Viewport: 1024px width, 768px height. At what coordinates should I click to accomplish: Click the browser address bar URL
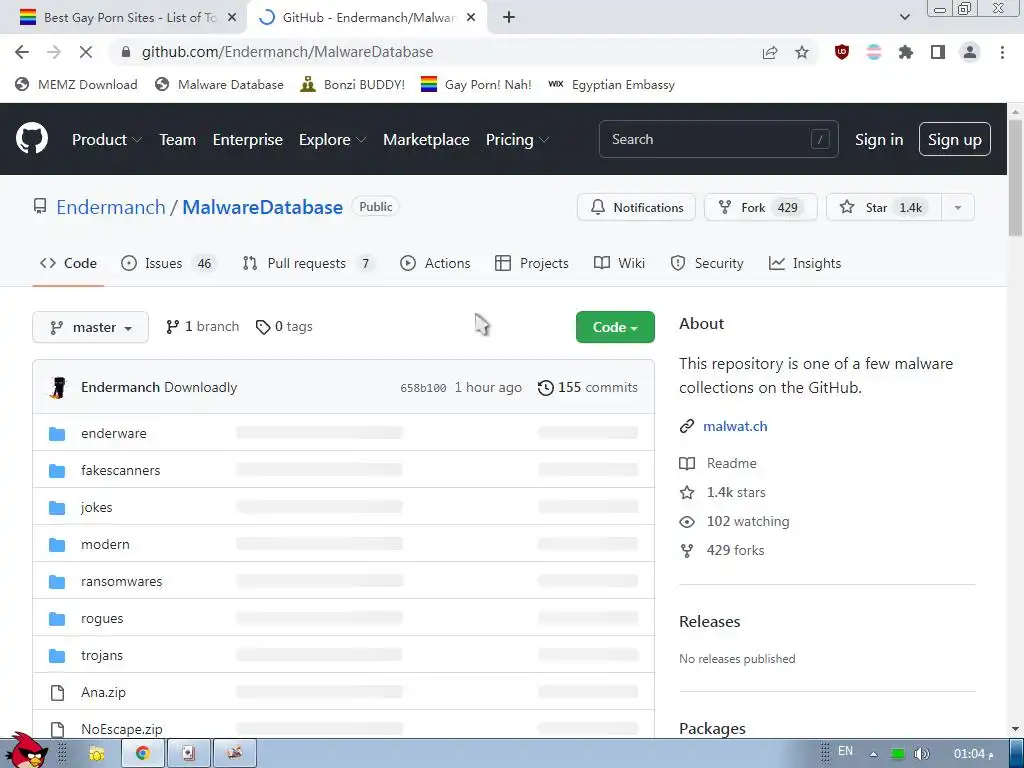tap(287, 52)
